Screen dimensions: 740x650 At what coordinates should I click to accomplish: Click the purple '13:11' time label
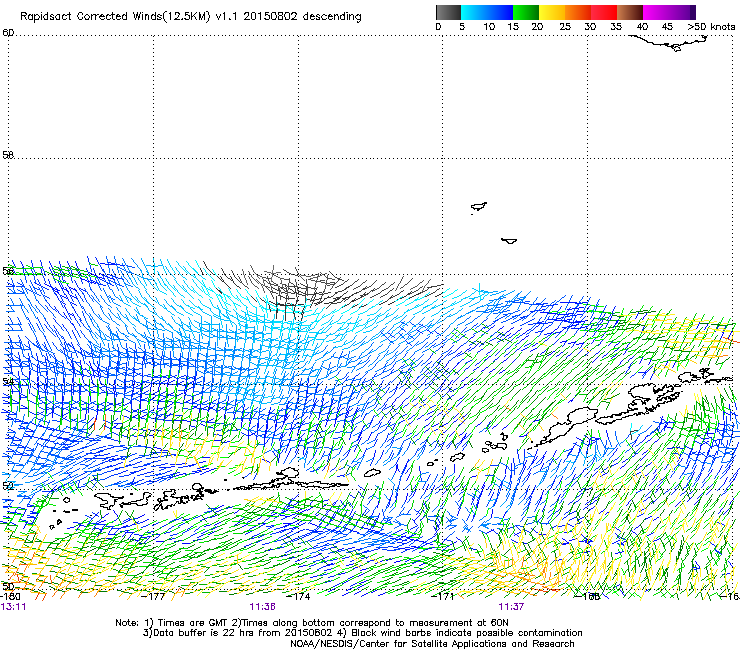[13, 607]
